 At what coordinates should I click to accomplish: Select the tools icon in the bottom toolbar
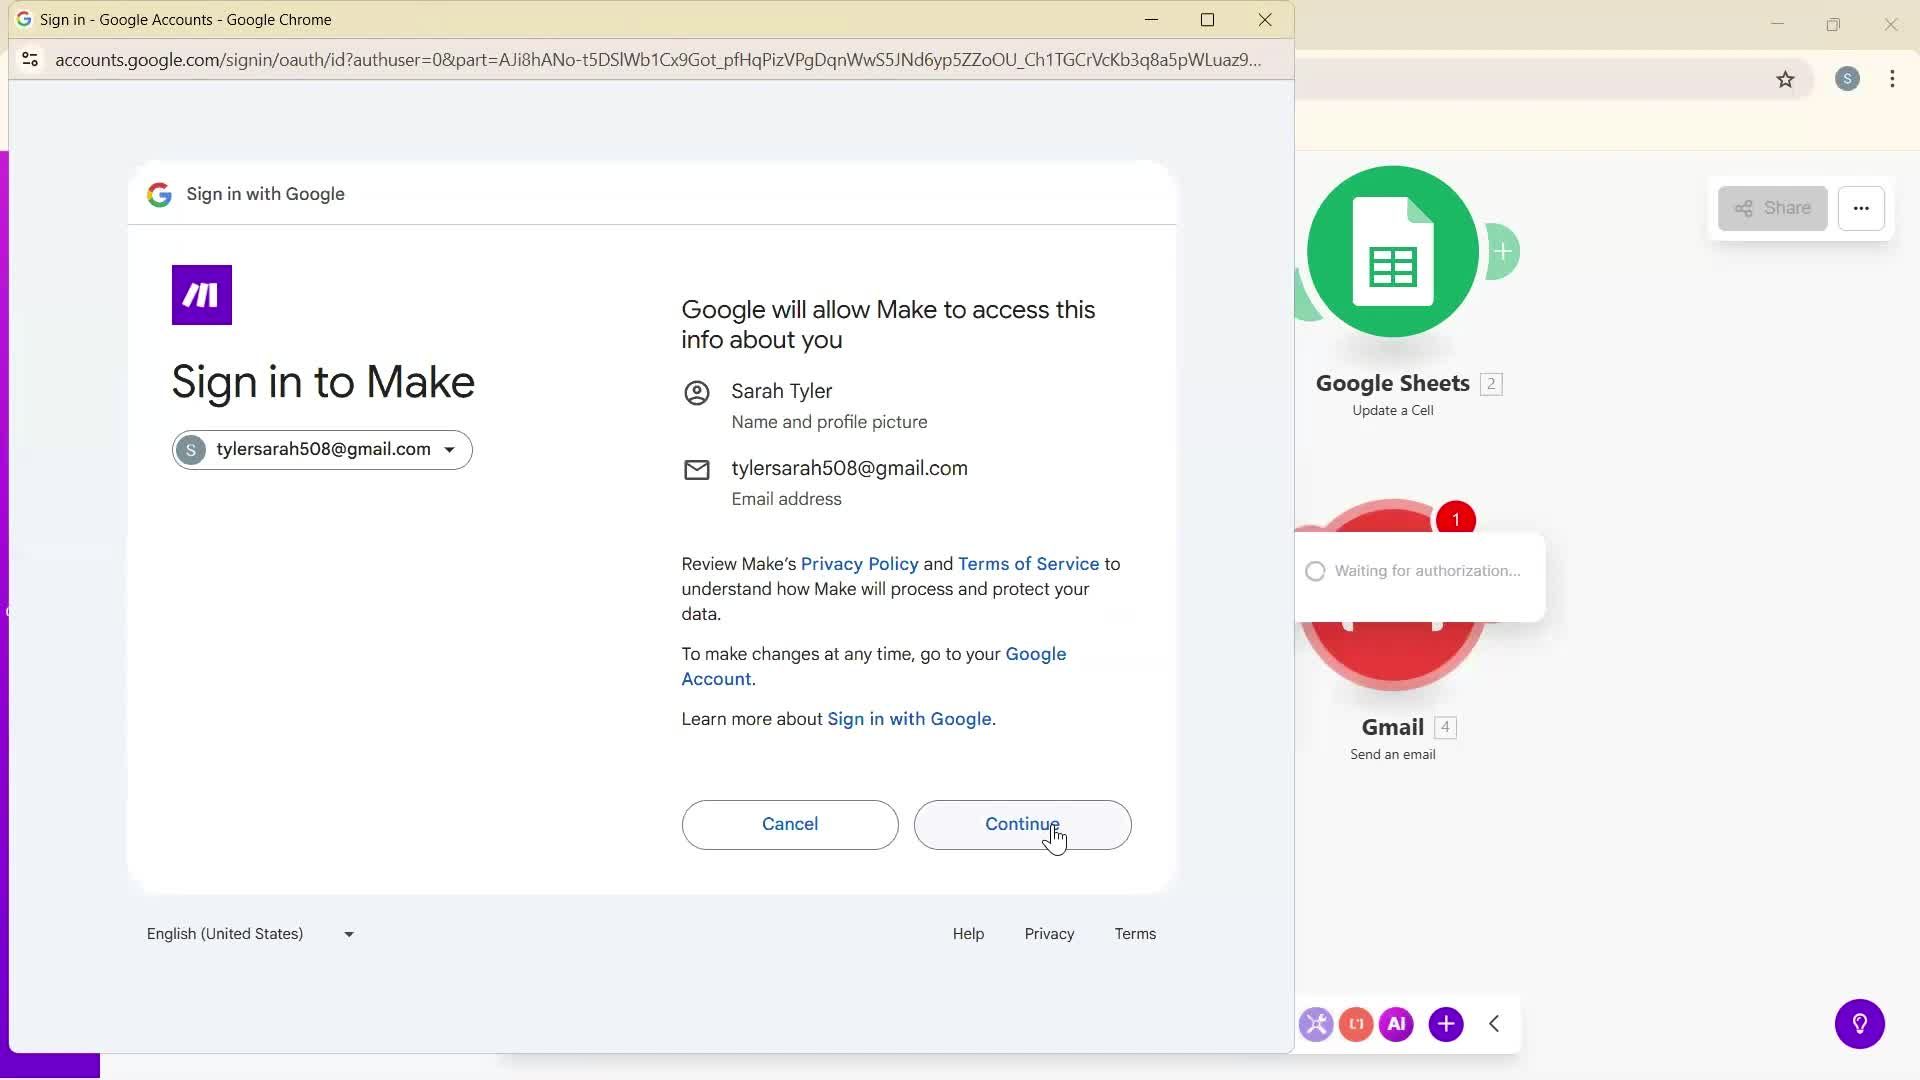coord(1316,1024)
